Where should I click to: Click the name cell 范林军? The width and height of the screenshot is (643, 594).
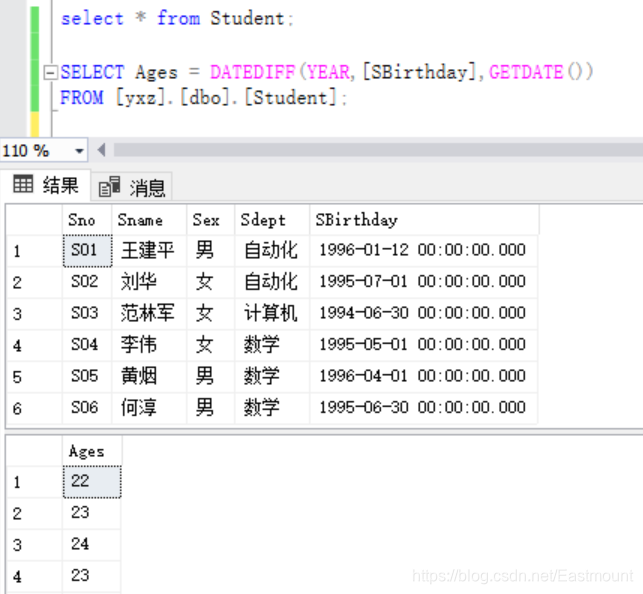click(149, 314)
